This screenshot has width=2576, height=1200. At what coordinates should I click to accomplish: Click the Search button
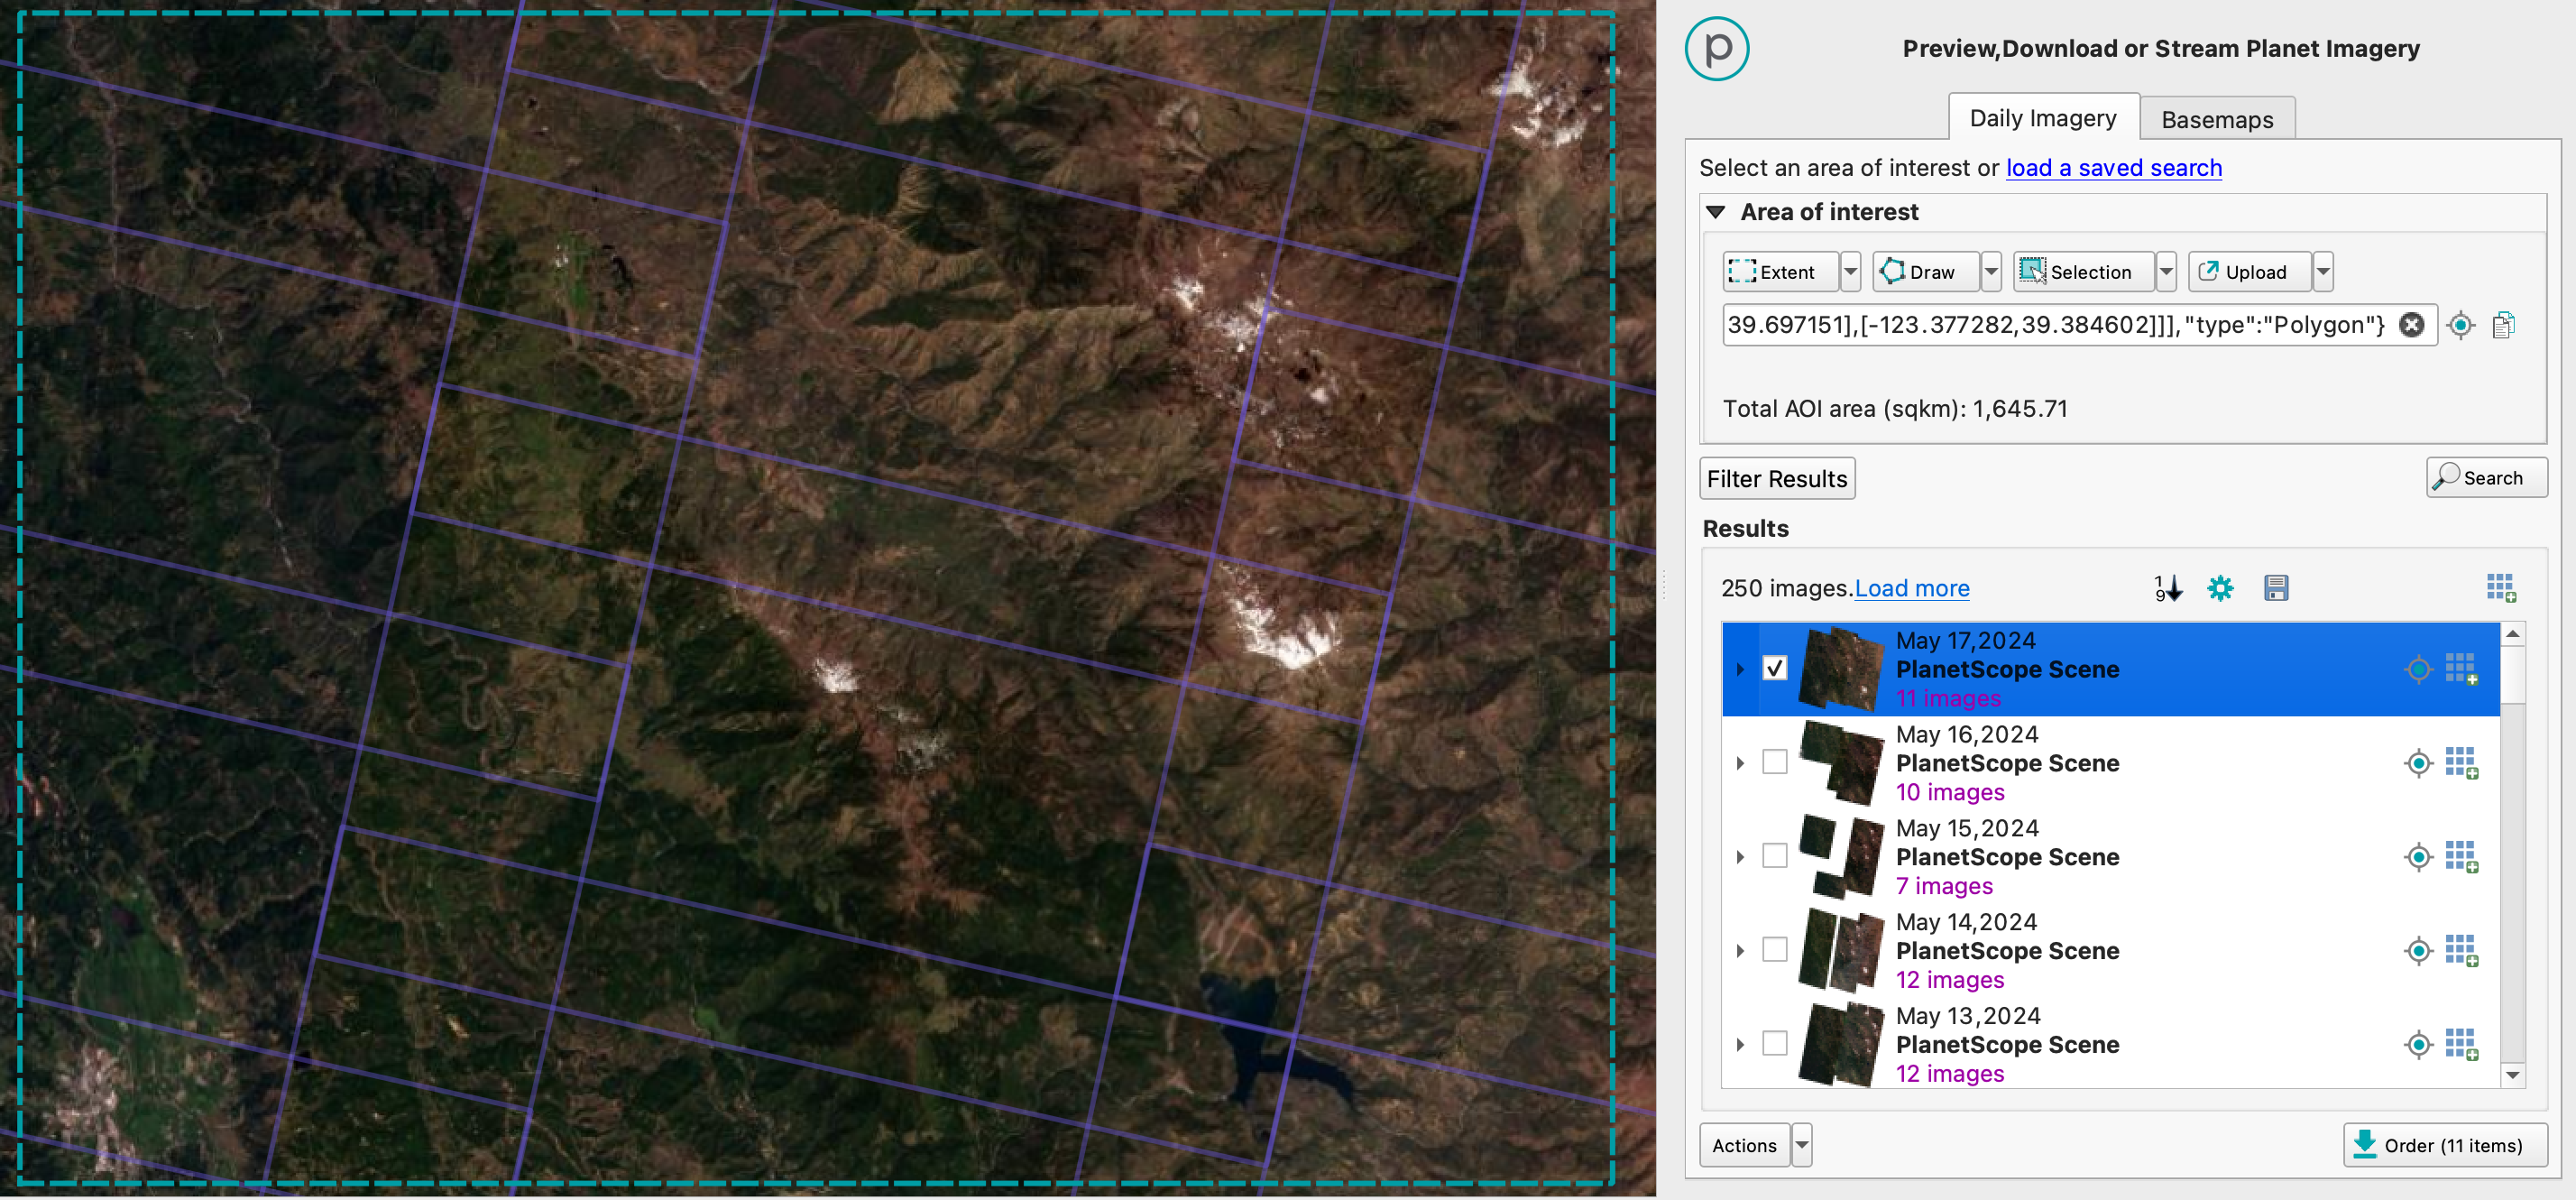pyautogui.click(x=2486, y=477)
